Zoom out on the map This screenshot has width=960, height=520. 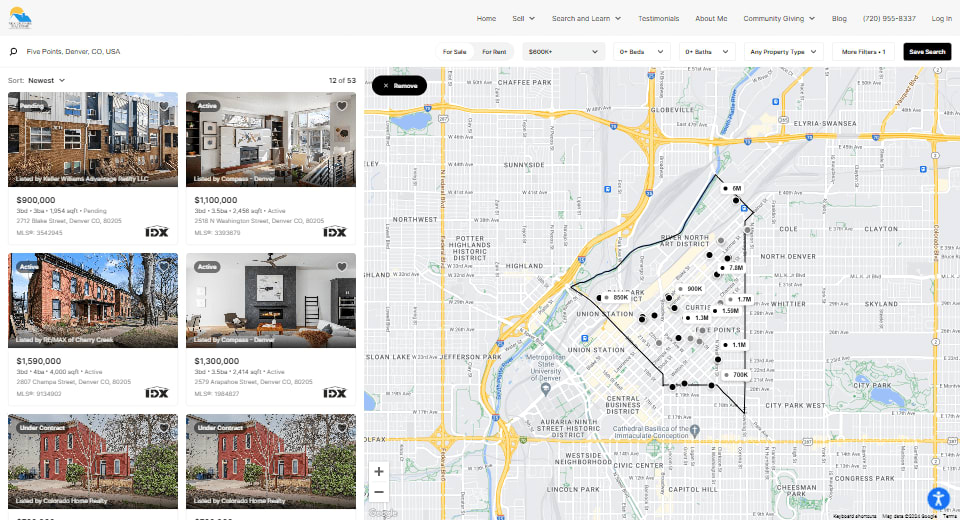click(x=379, y=492)
